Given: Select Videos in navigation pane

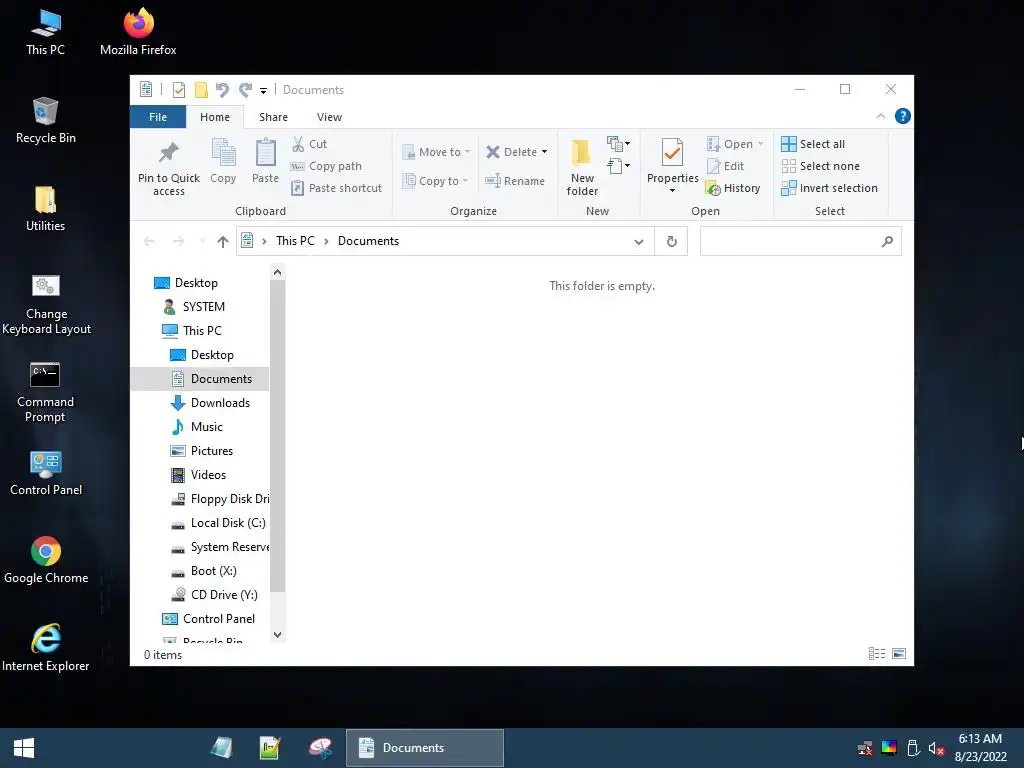Looking at the screenshot, I should (x=208, y=475).
